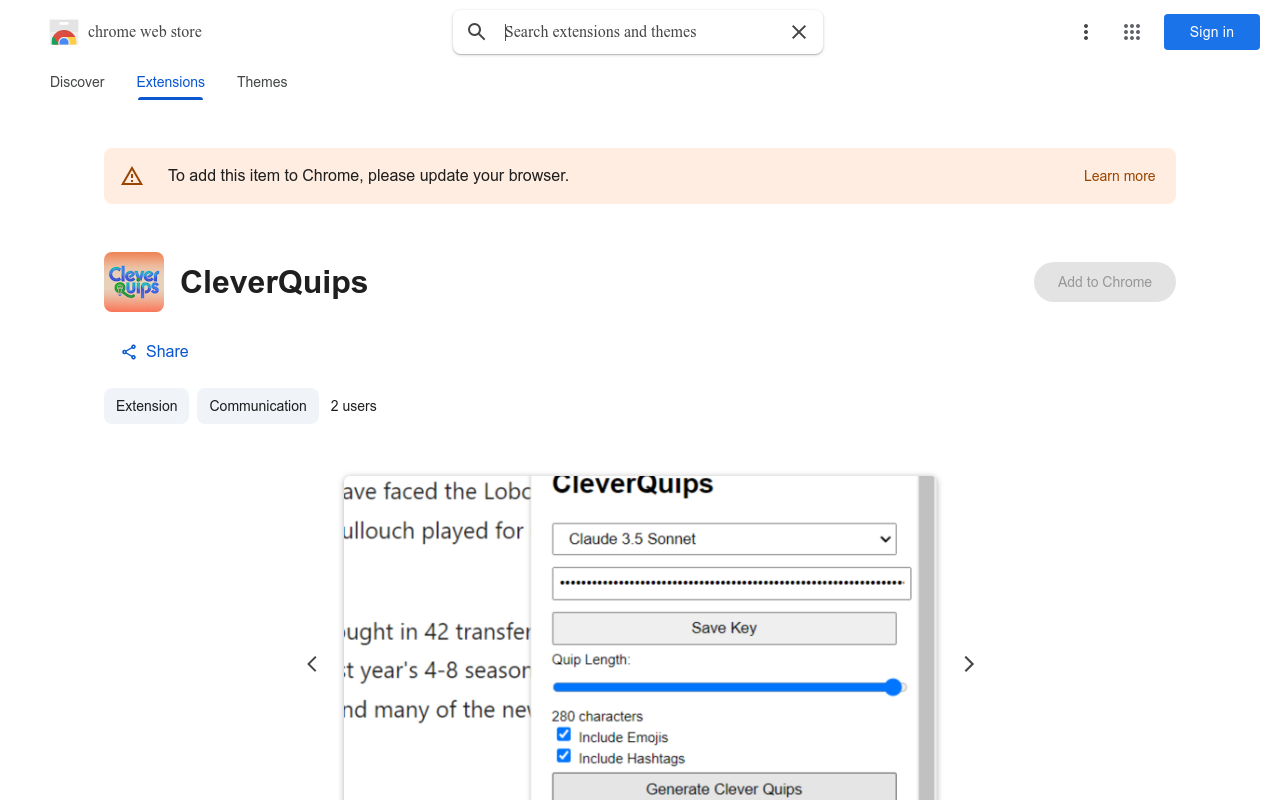Click the disabled Add to Chrome button
The image size is (1280, 800).
pos(1105,282)
